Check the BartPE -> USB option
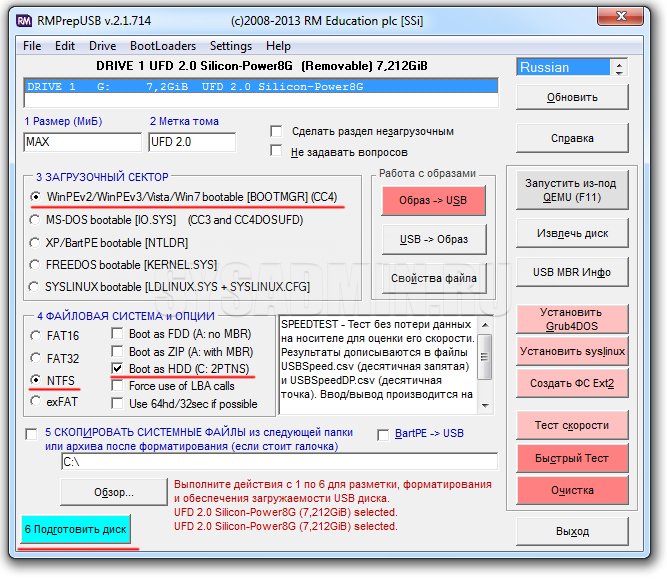The width and height of the screenshot is (667, 580). click(x=382, y=434)
